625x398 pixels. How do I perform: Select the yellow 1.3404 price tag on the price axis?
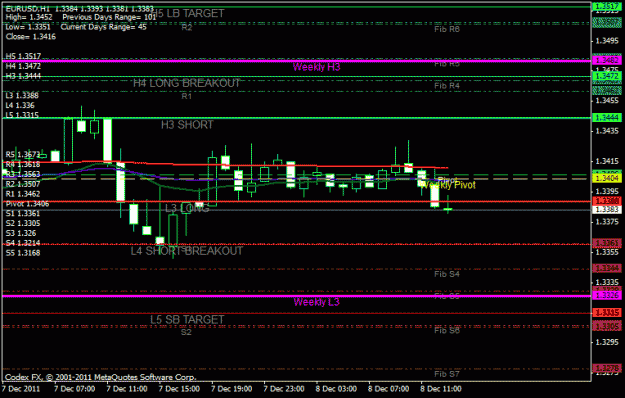pos(607,178)
